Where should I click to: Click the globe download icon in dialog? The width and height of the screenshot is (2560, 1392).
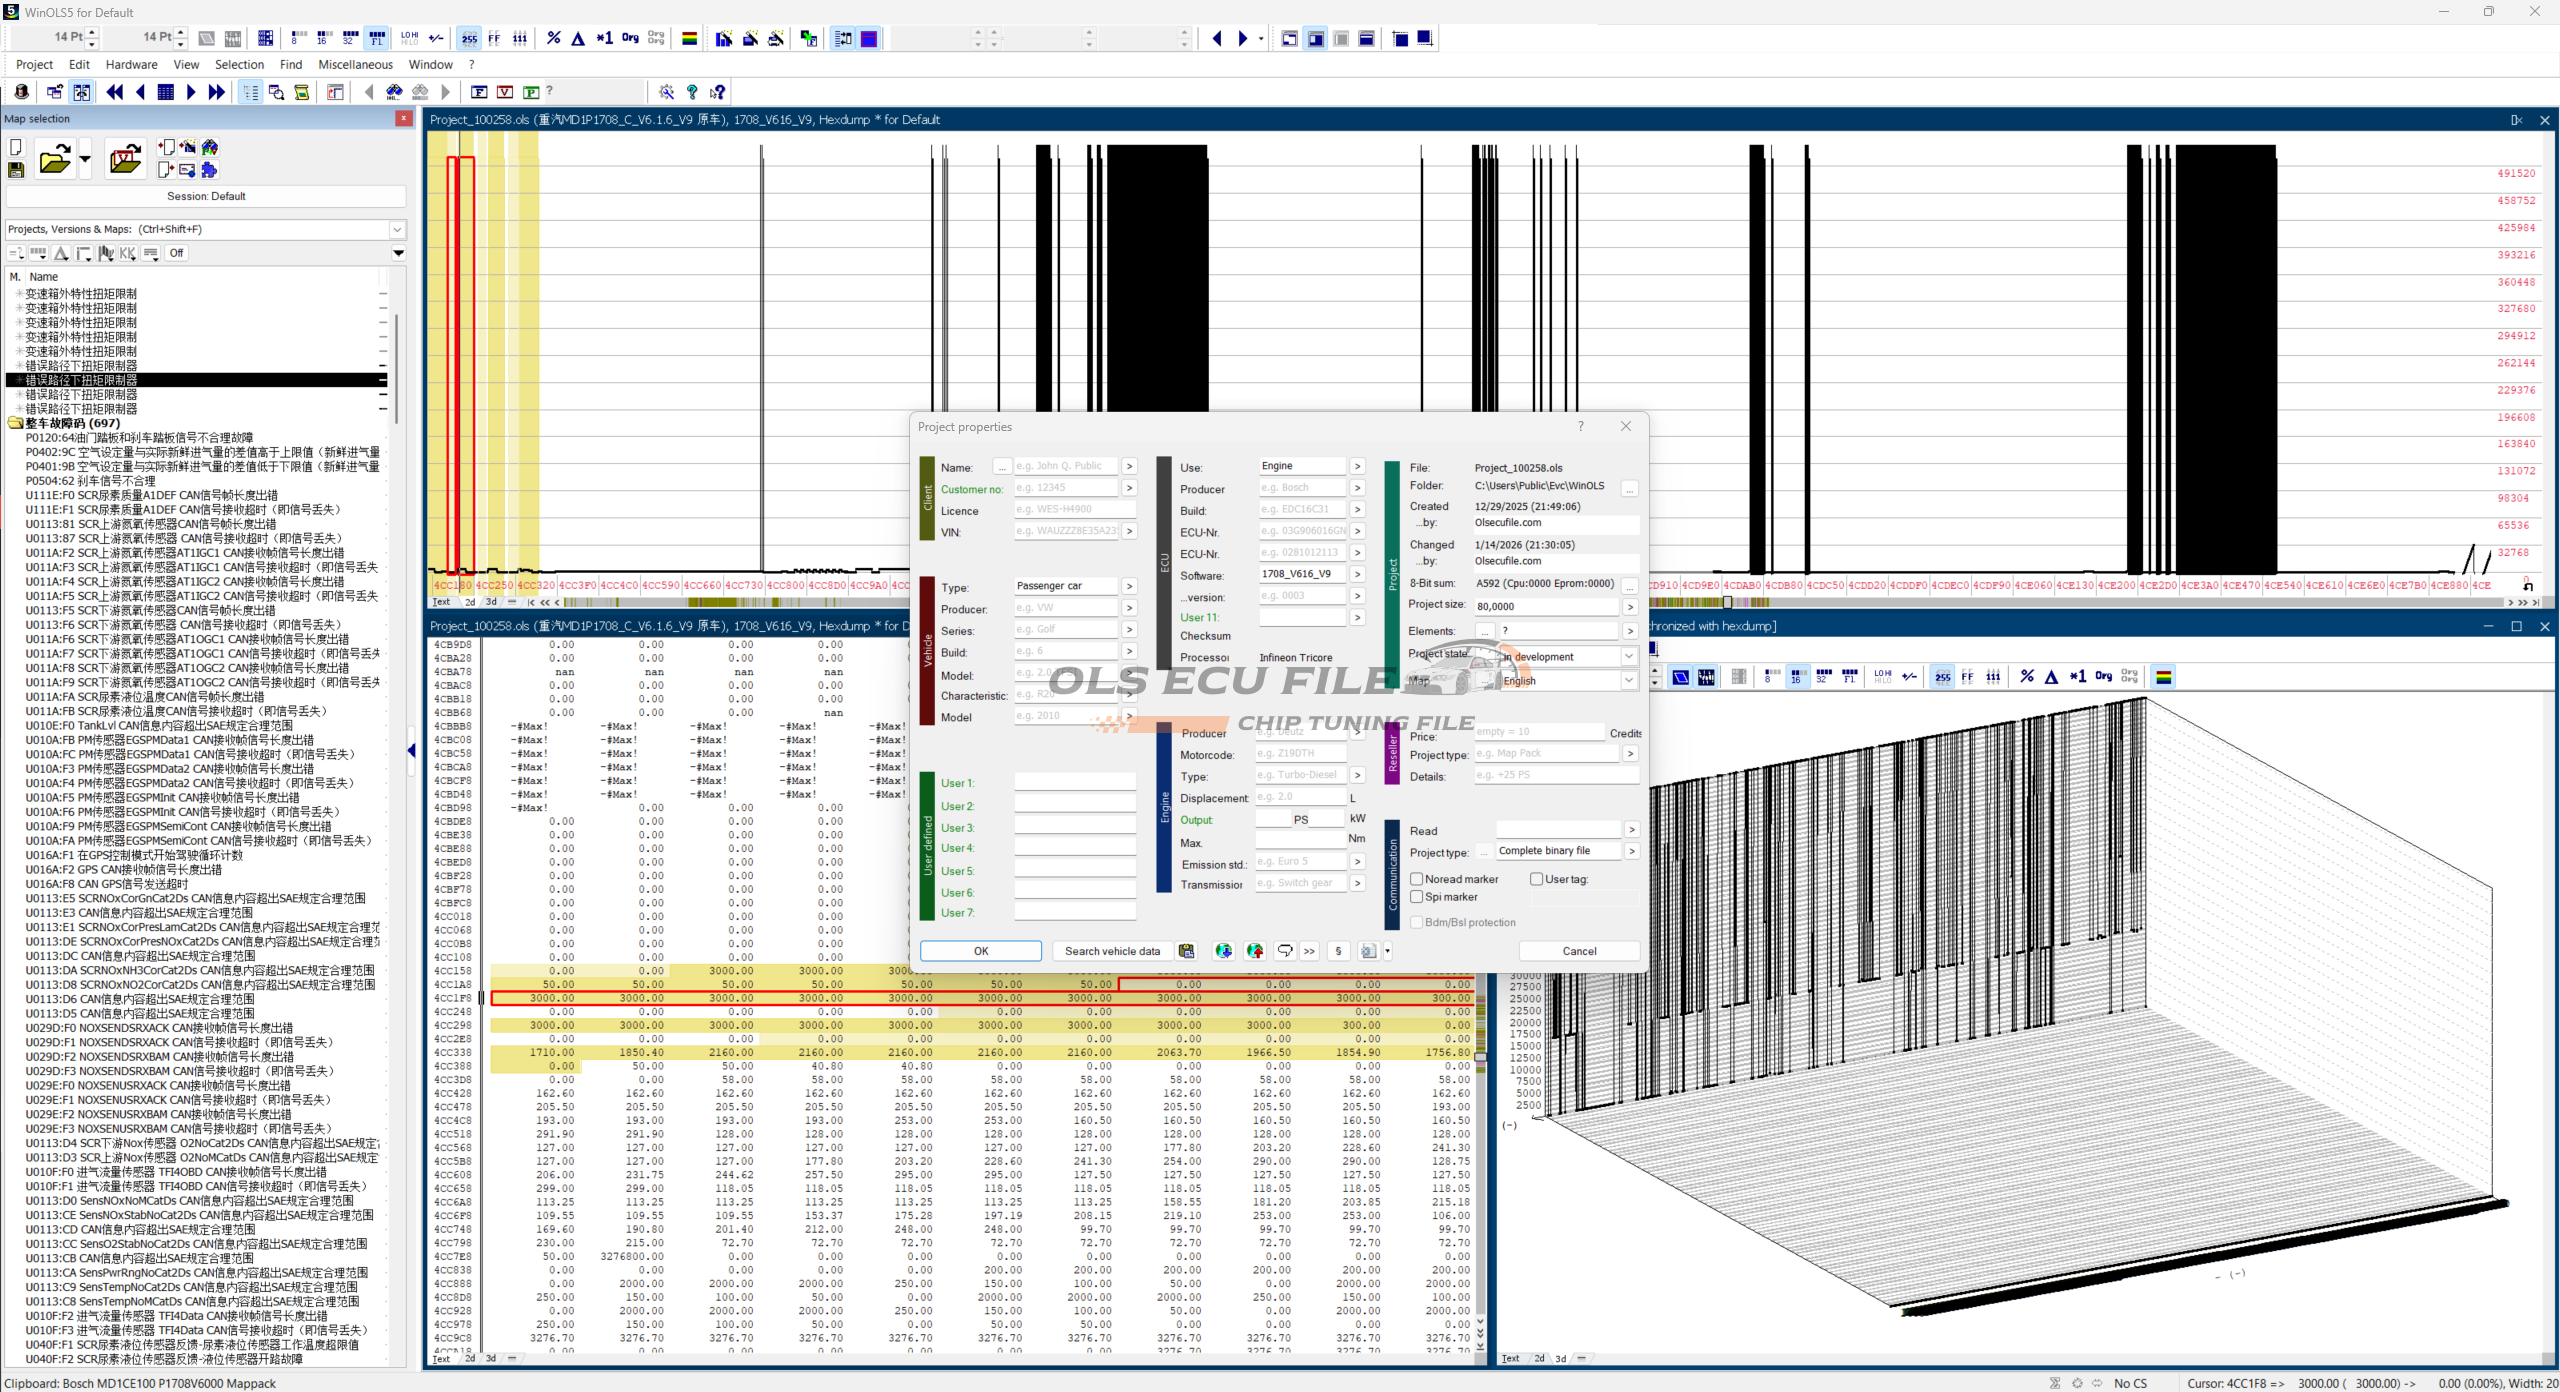(1223, 951)
